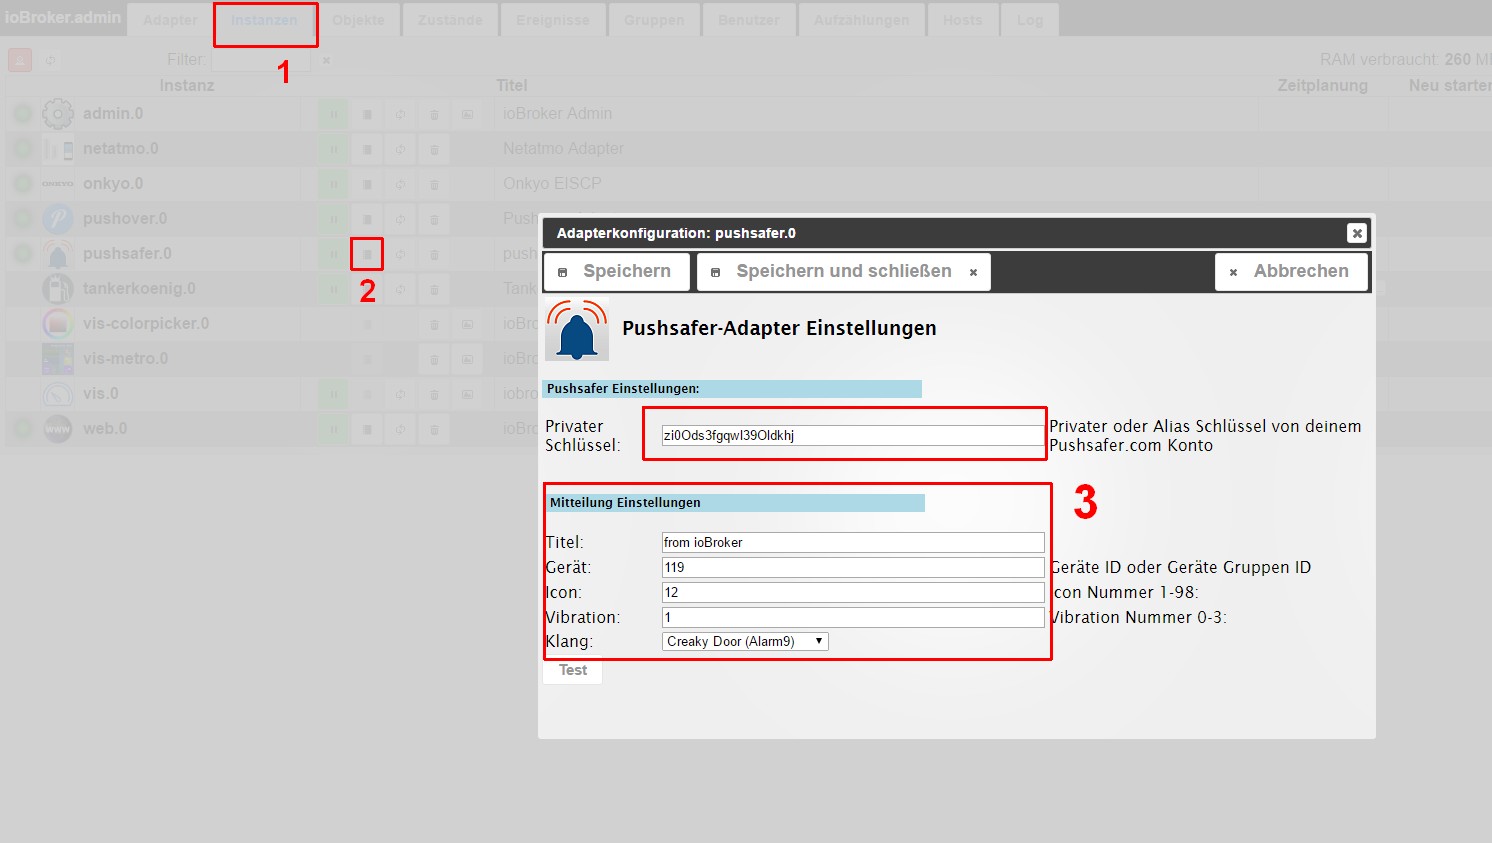Open configuration of netatmo.0 instance

pos(367,149)
